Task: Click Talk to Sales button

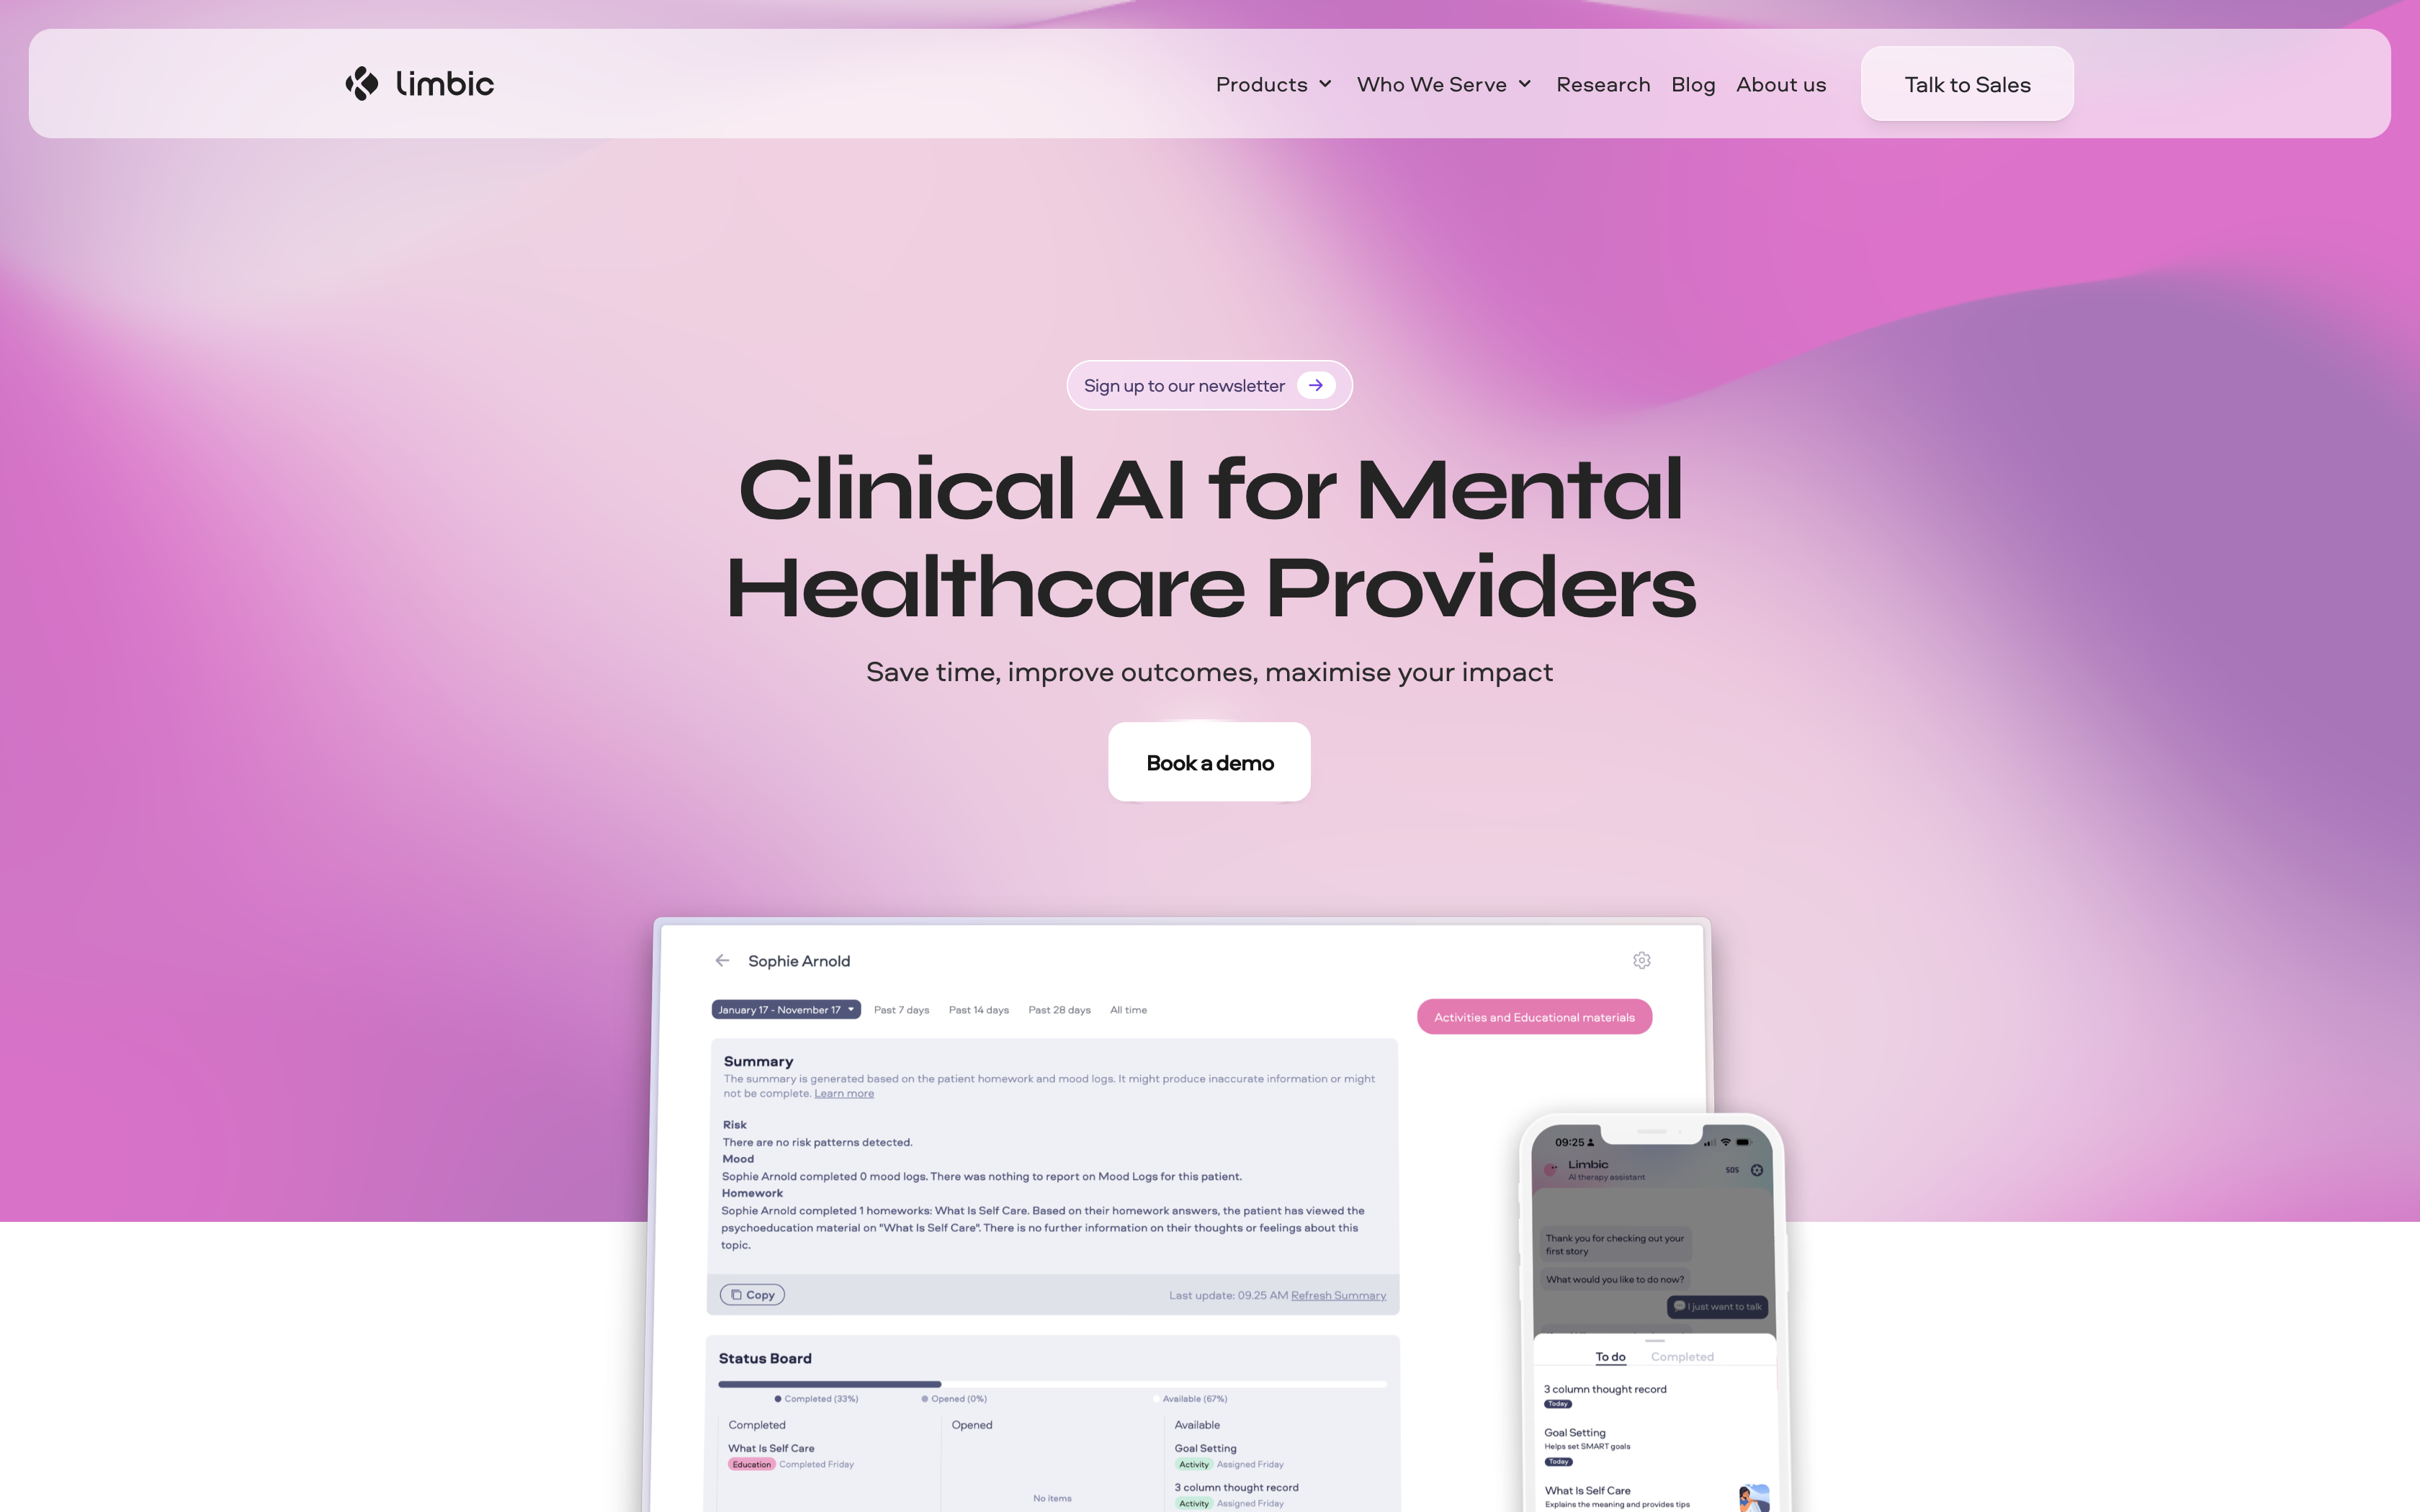Action: point(1967,84)
